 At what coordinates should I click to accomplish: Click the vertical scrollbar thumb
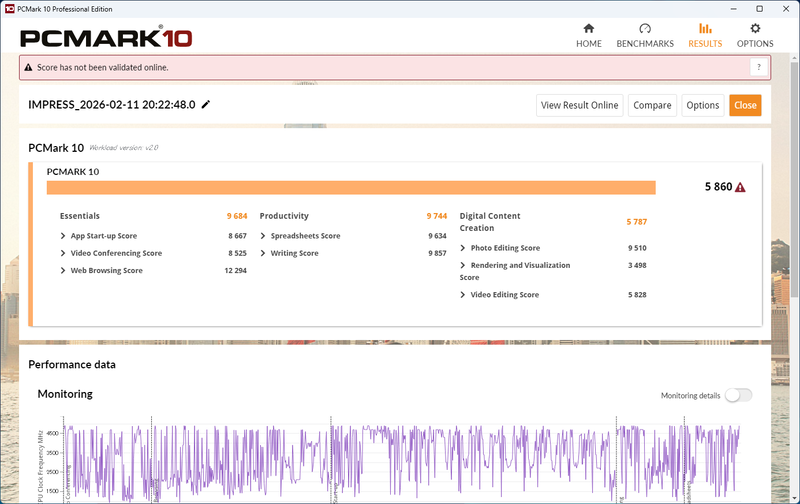coord(794,179)
